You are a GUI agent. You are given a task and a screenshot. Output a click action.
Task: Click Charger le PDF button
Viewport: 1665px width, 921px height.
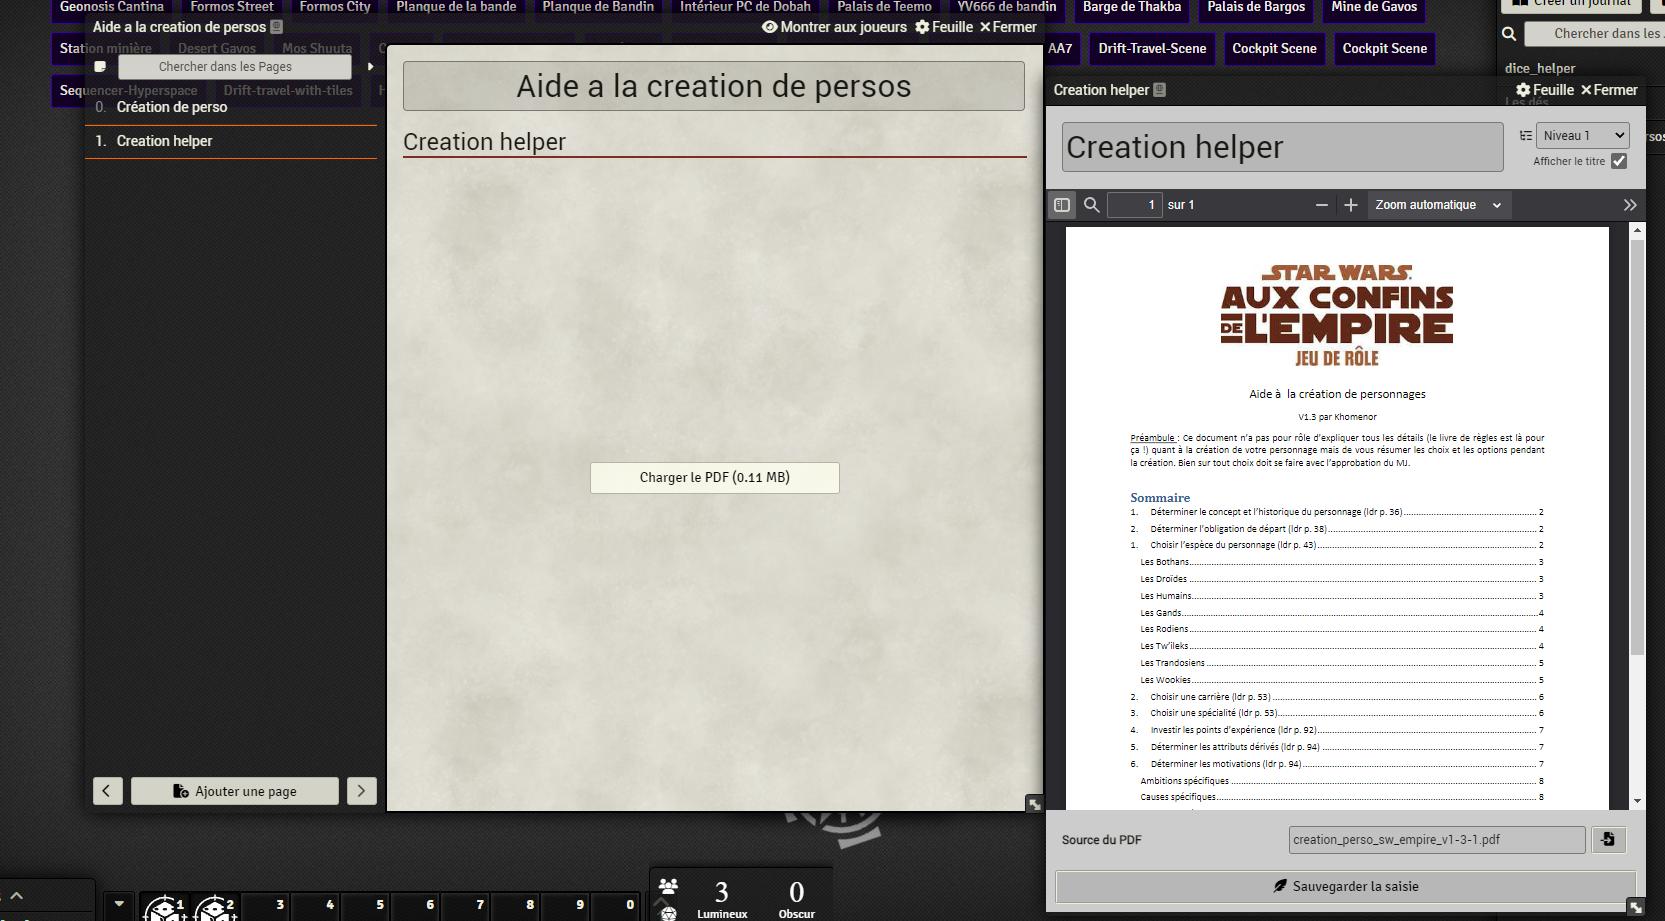715,478
